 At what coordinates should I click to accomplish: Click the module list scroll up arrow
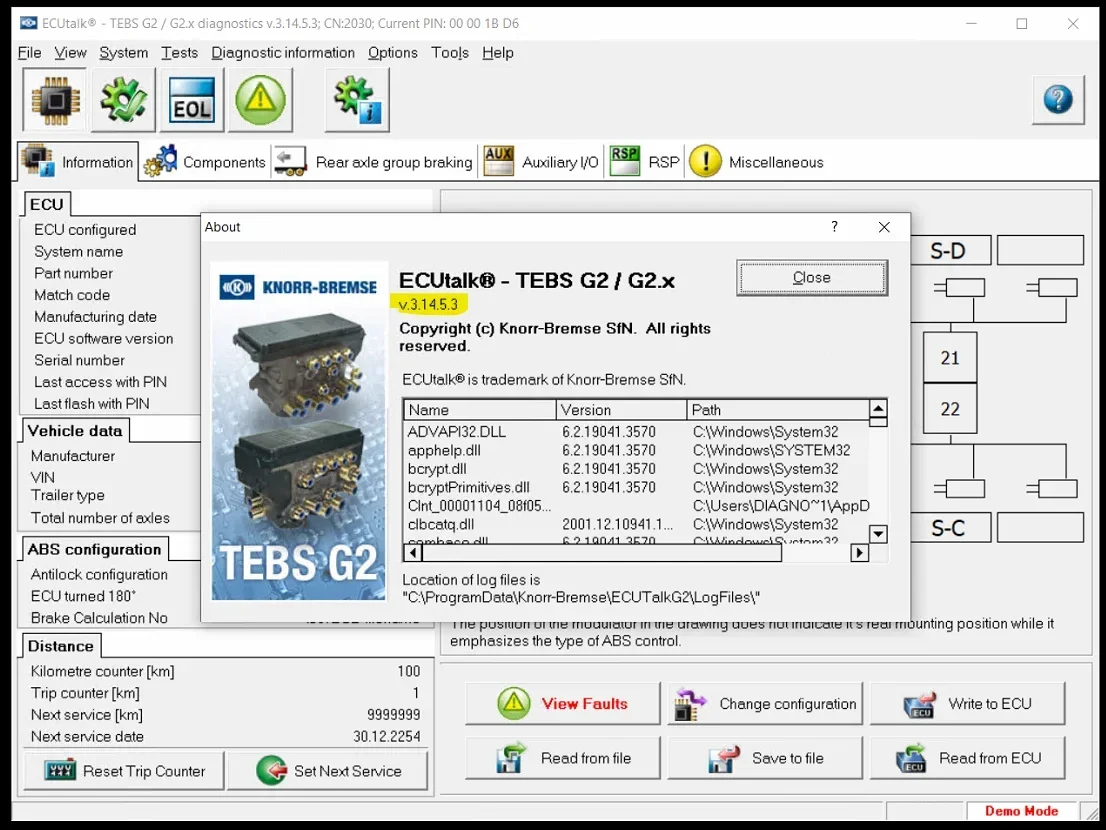coord(878,409)
